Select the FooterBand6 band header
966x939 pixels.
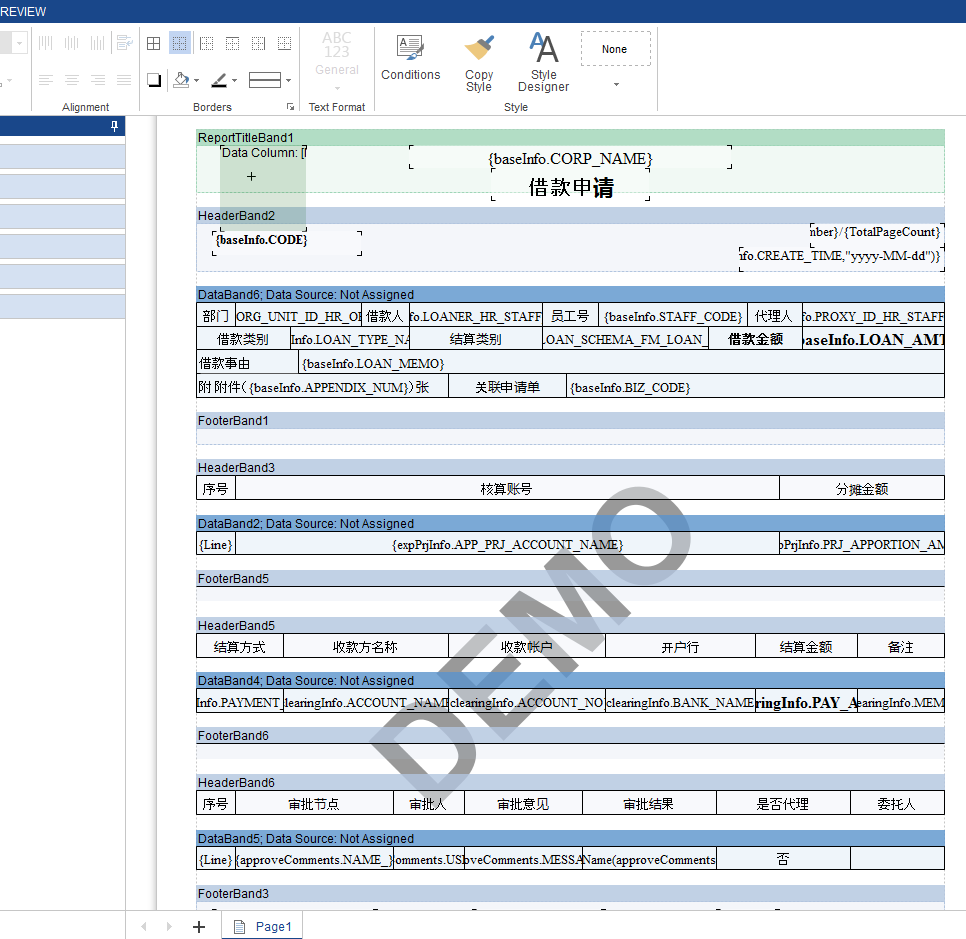(570, 736)
